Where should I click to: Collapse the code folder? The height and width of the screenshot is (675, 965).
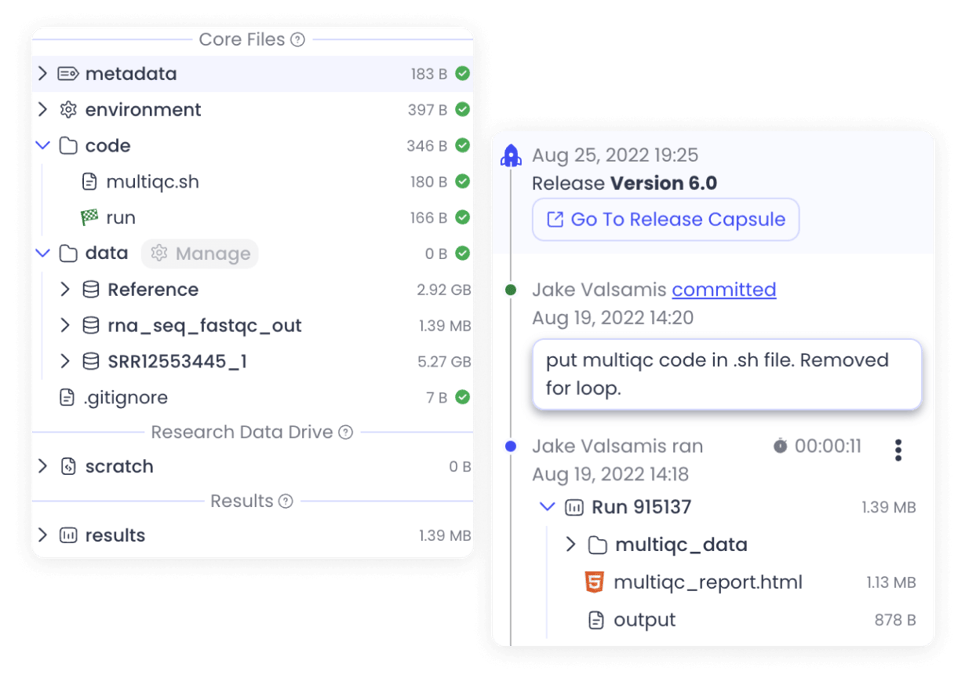click(x=42, y=145)
